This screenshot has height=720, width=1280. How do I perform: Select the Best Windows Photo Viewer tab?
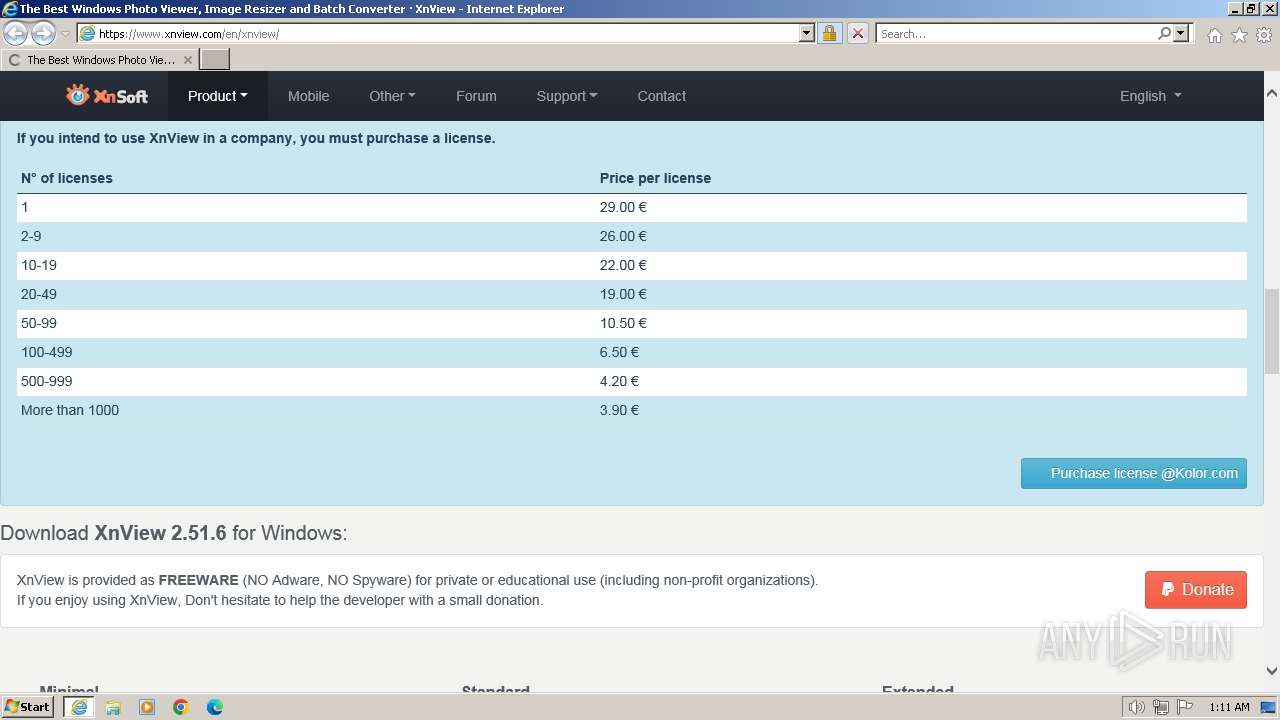100,60
